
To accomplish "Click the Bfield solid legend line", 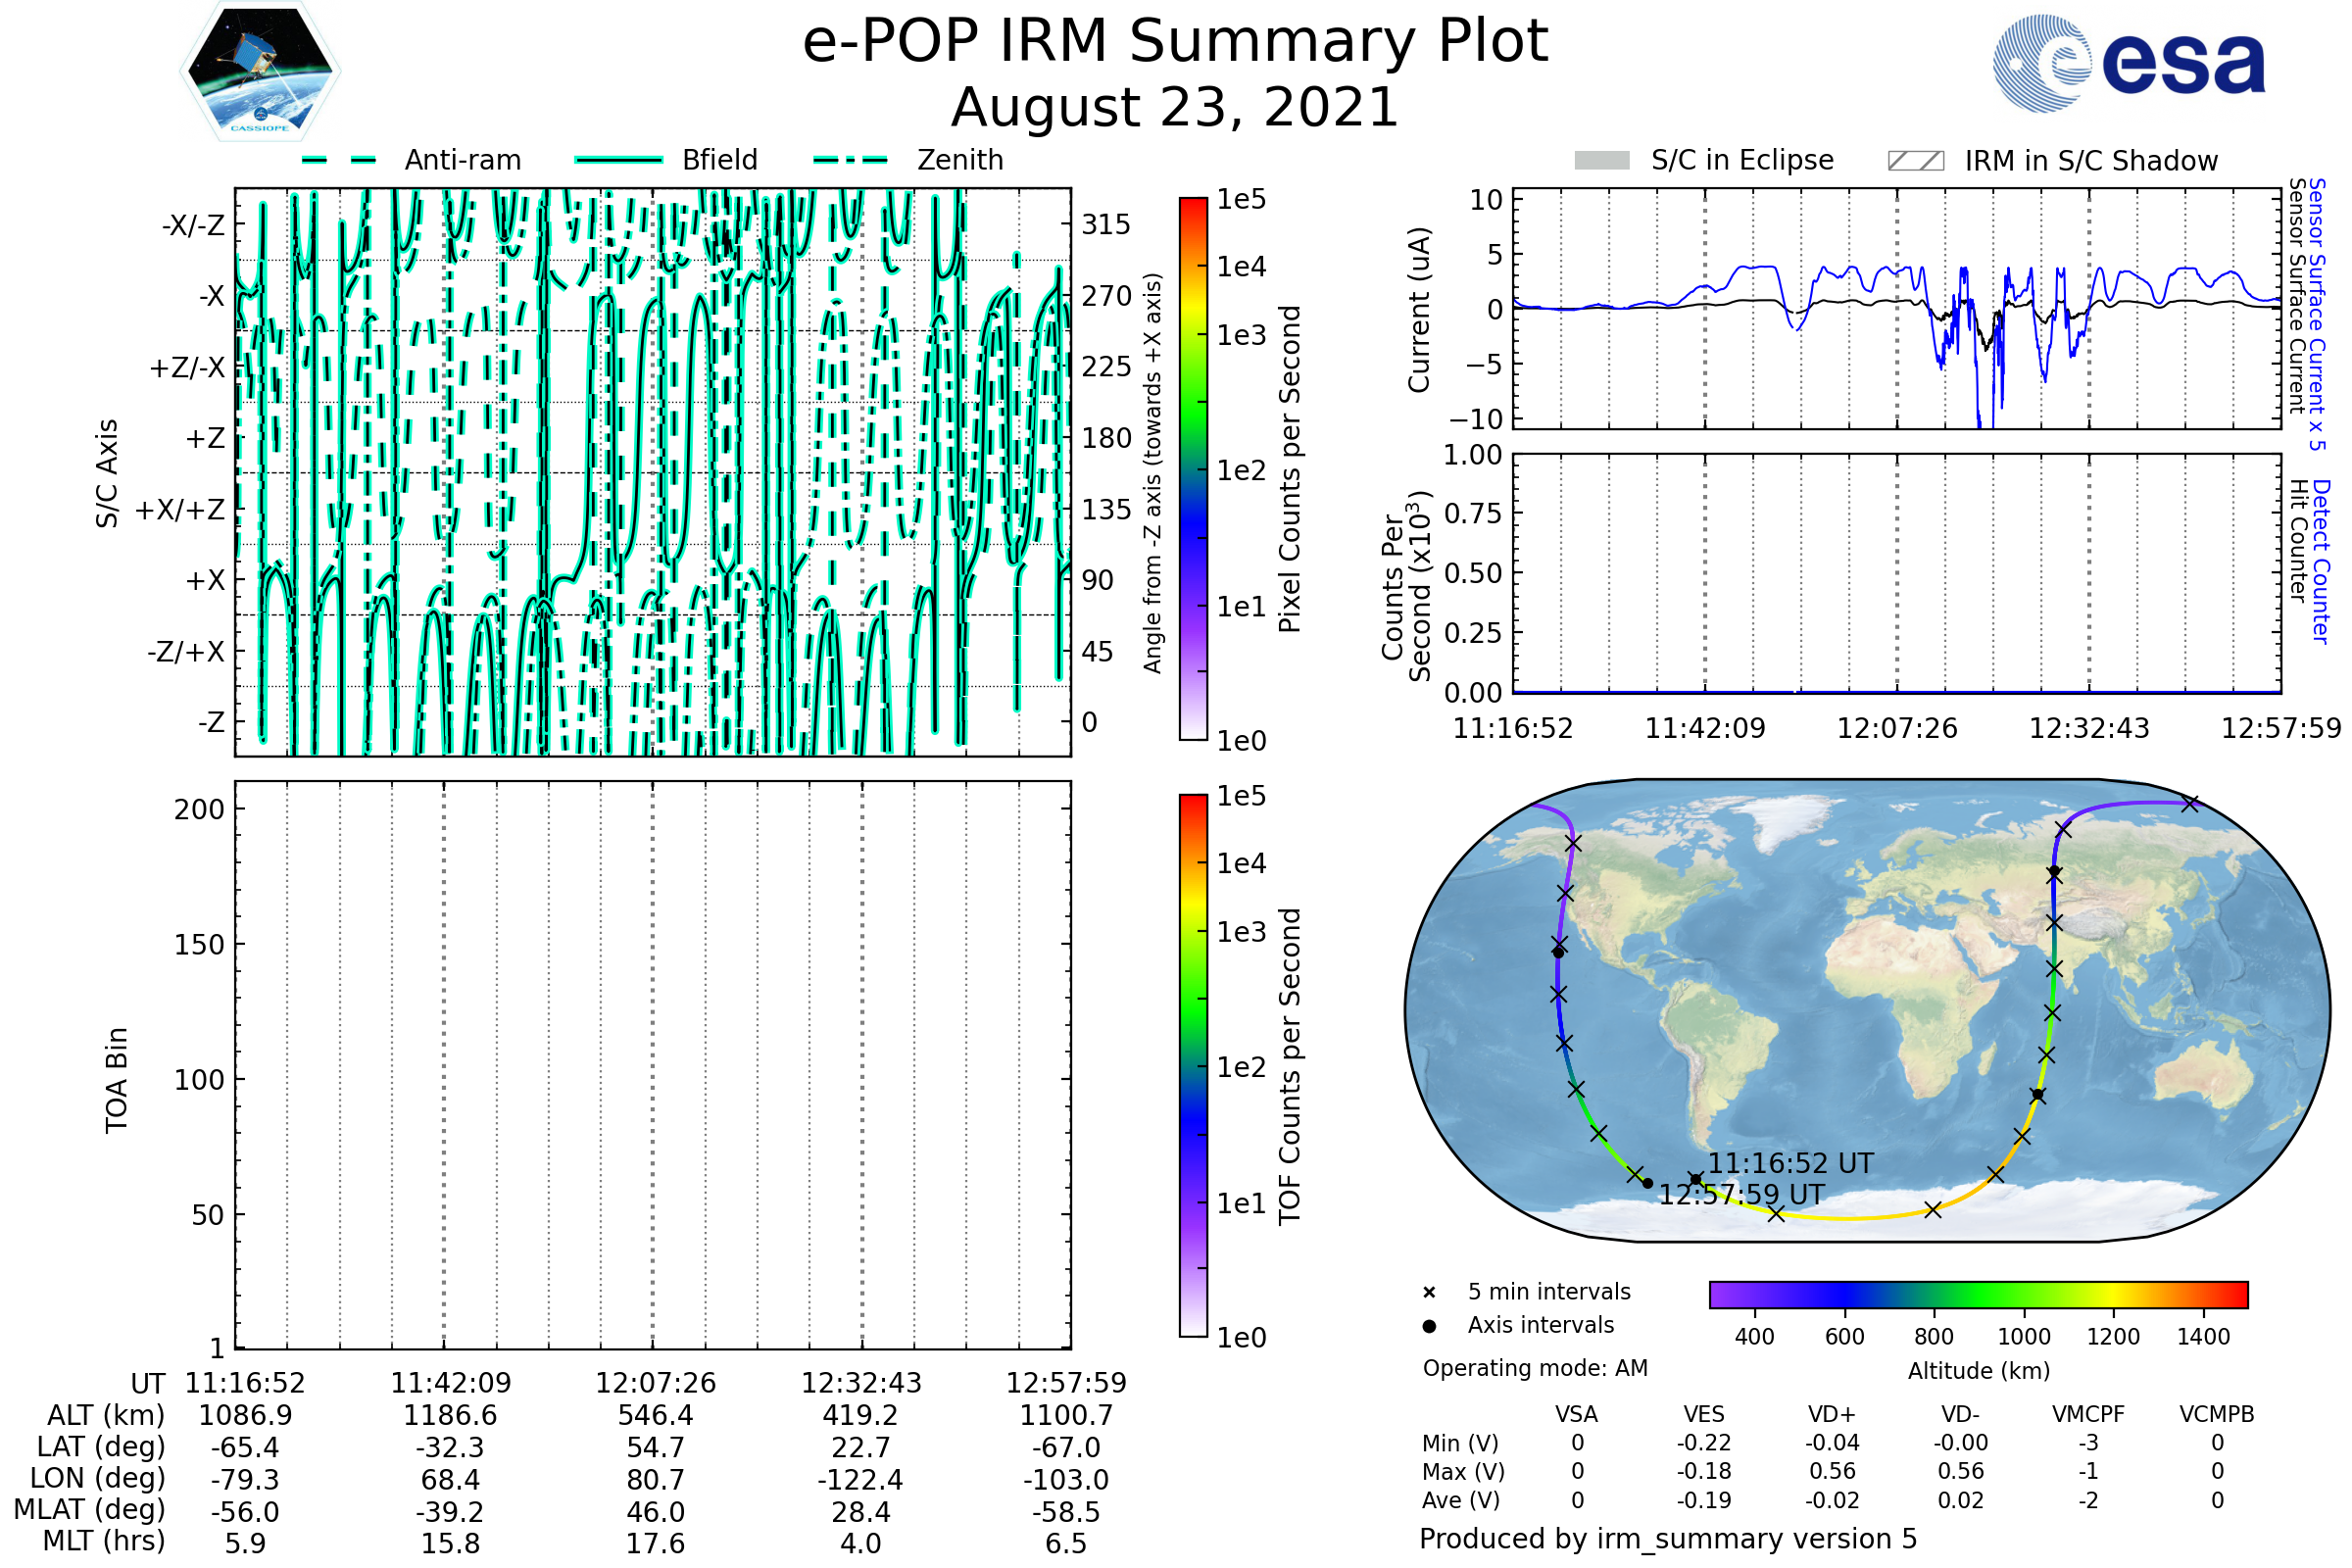I will pyautogui.click(x=618, y=160).
